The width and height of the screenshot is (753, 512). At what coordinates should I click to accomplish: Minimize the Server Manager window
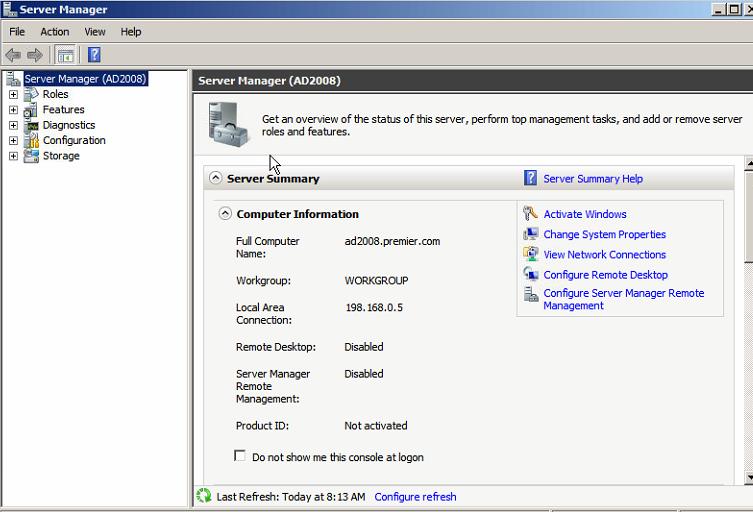pyautogui.click(x=718, y=9)
